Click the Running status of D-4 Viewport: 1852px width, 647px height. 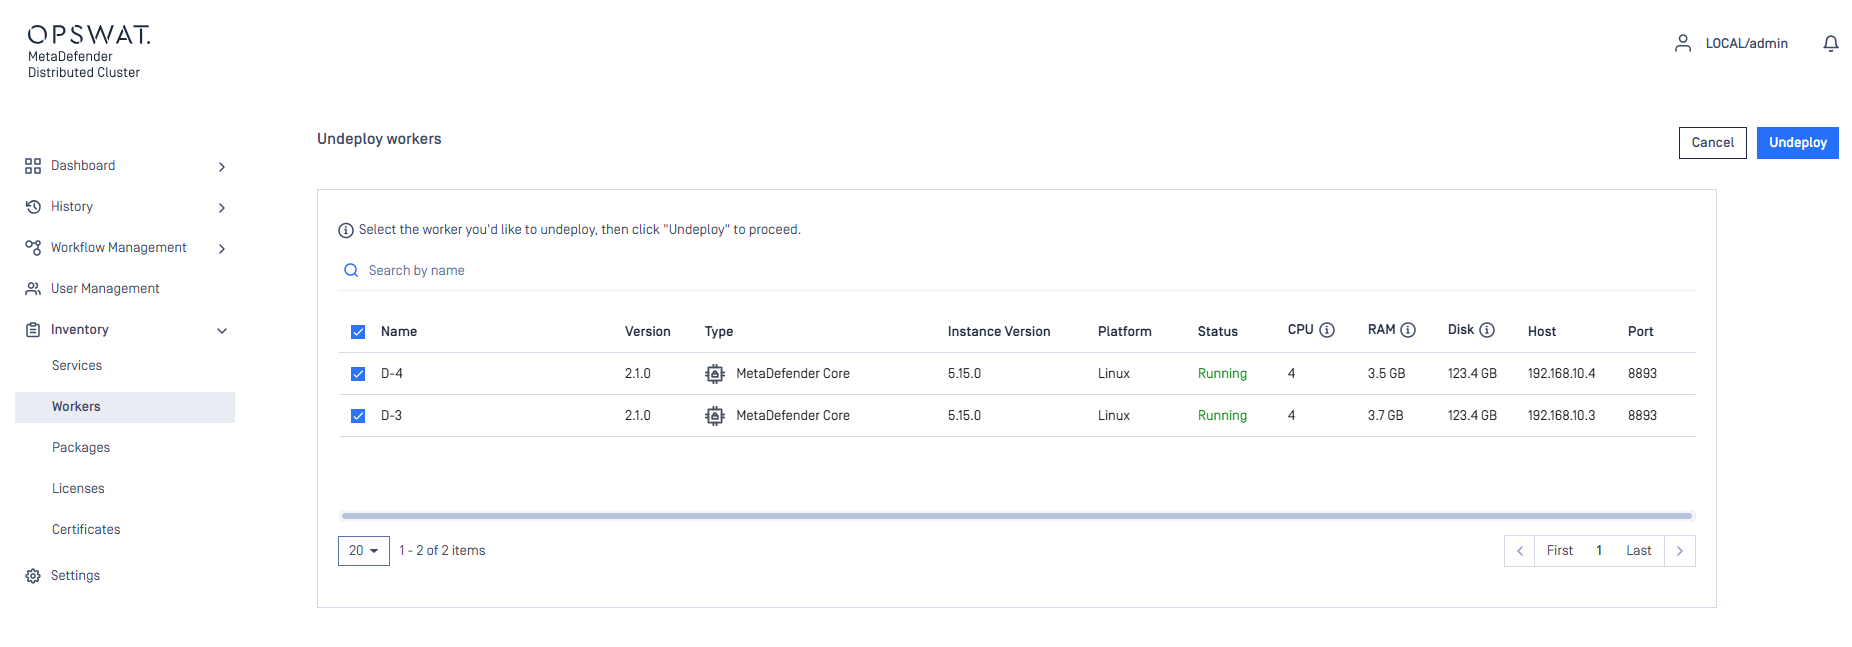click(x=1222, y=374)
